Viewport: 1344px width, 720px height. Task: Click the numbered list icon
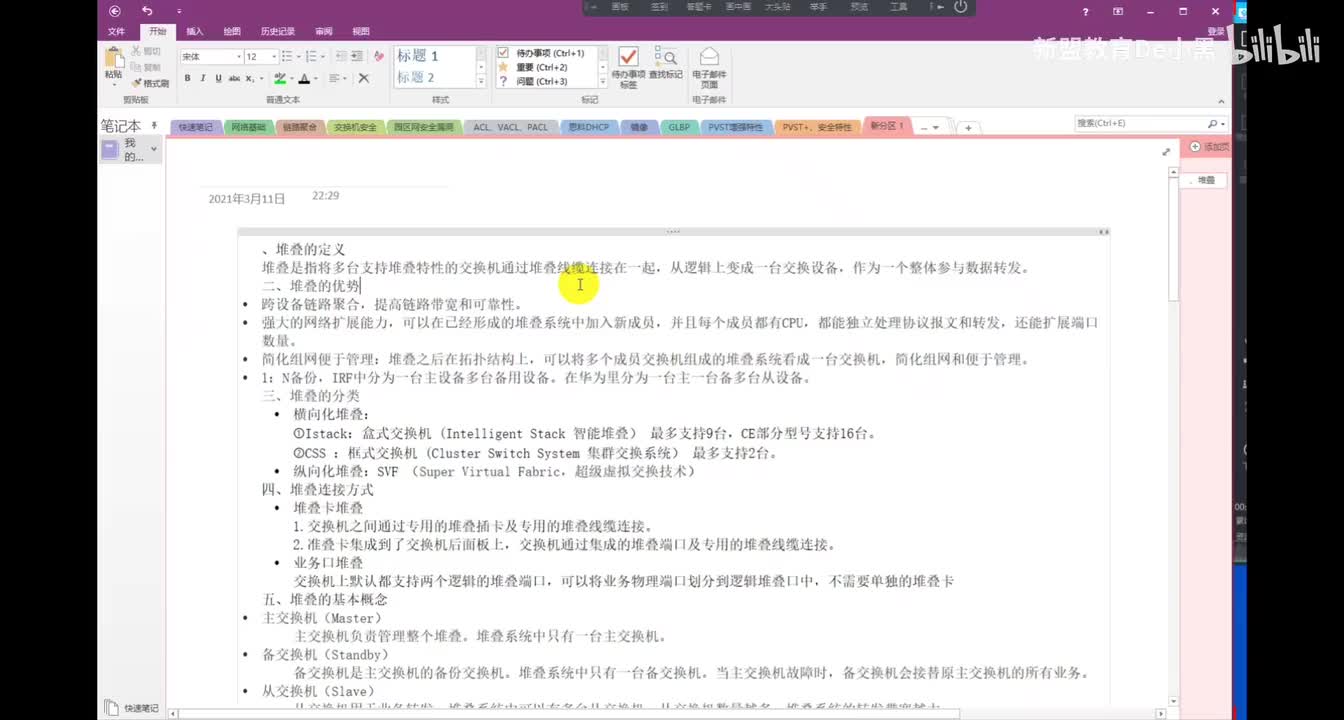(310, 56)
